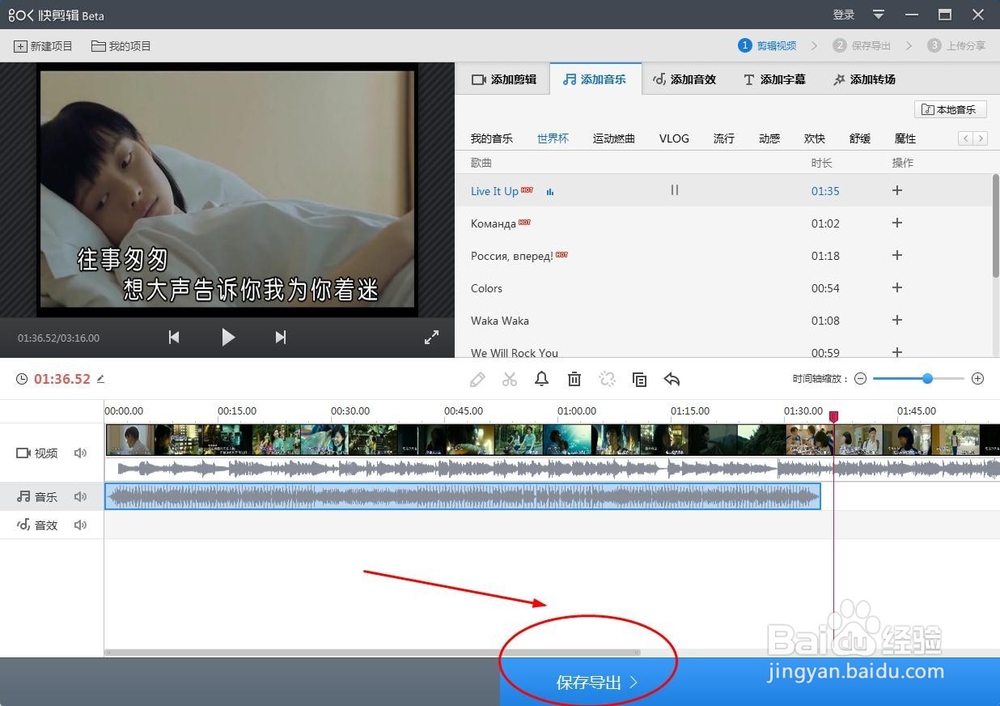Mute the video (视频) track
This screenshot has height=706, width=1000.
(x=80, y=453)
